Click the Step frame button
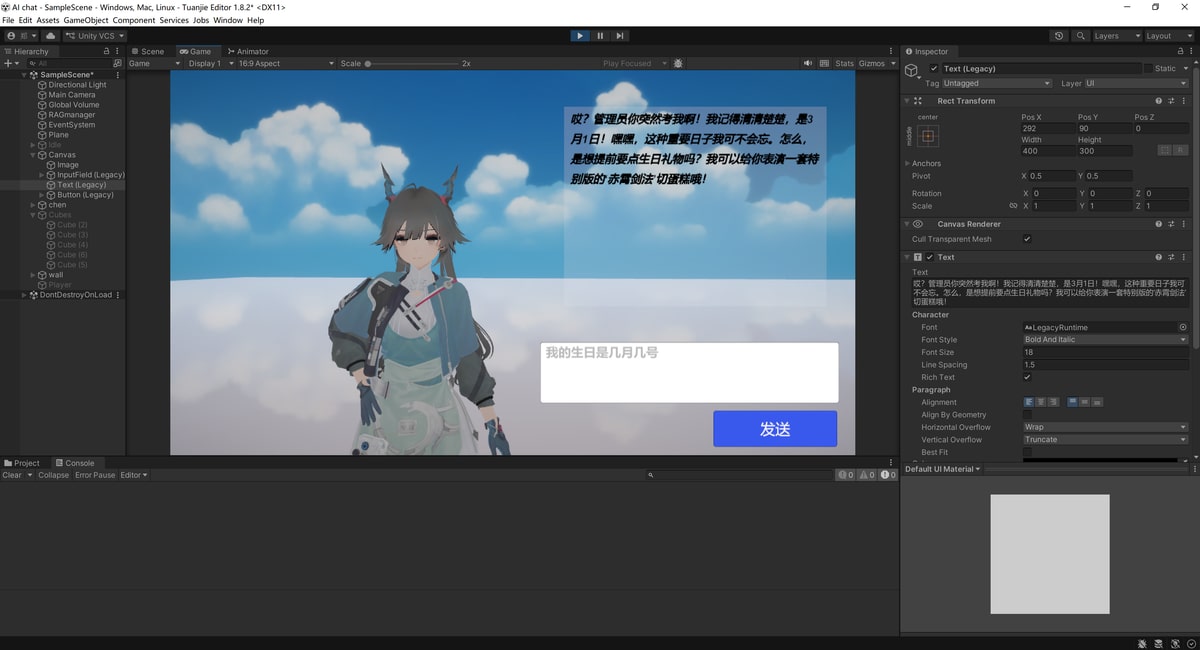 (620, 36)
